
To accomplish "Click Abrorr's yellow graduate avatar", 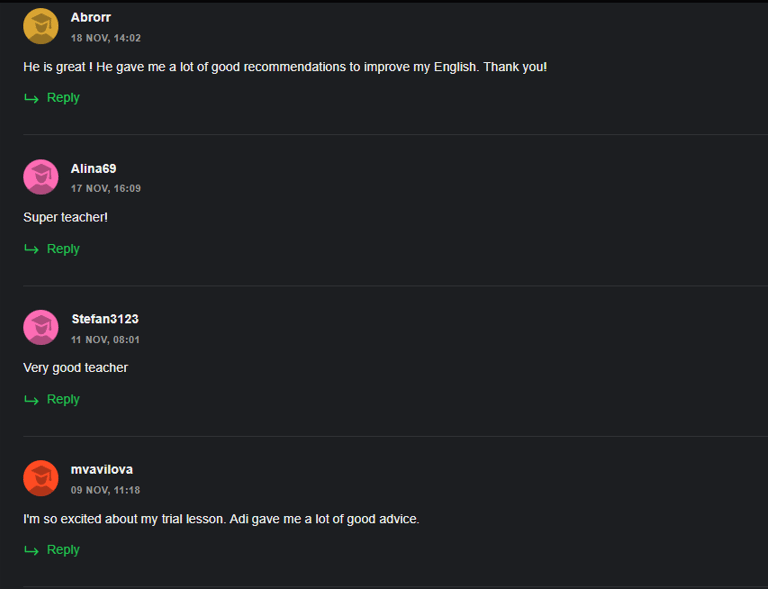I will tap(41, 26).
